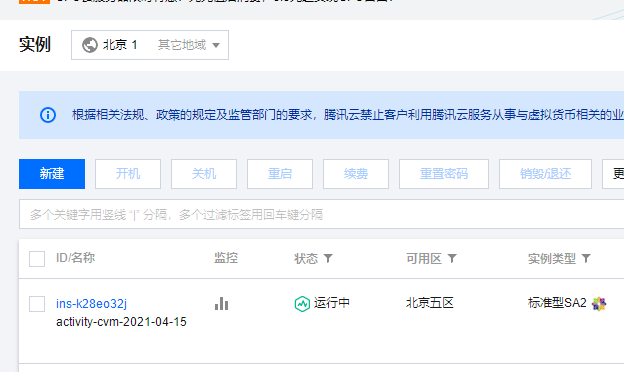624x372 pixels.
Task: Select the 北京 1 region
Action: 120,45
